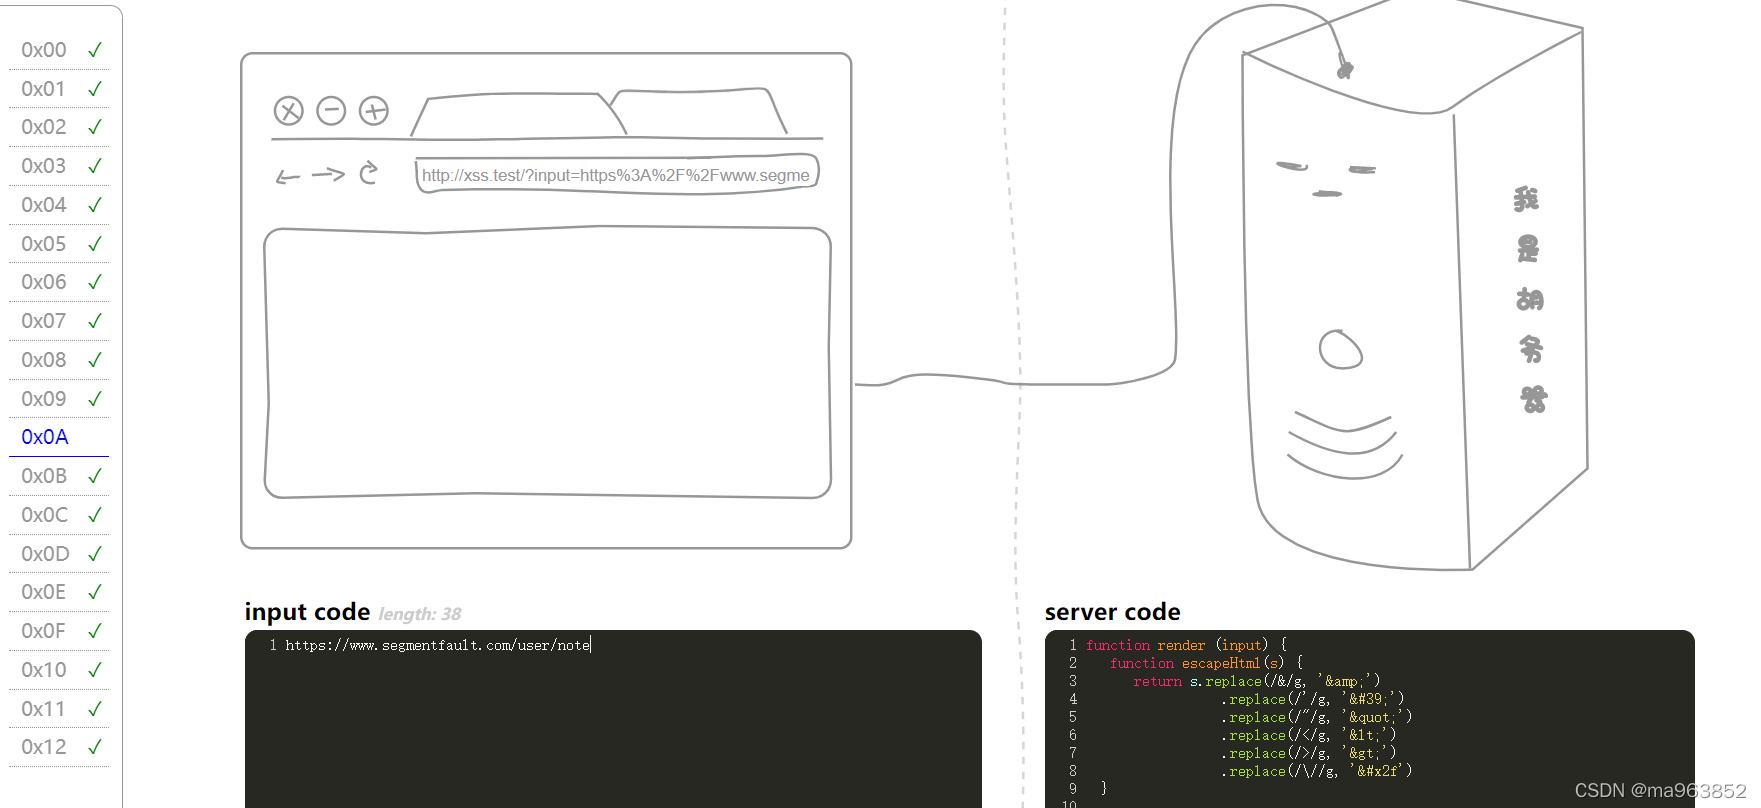Image resolution: width=1761 pixels, height=808 pixels.
Task: Switch to level 0x0C
Action: pyautogui.click(x=59, y=515)
